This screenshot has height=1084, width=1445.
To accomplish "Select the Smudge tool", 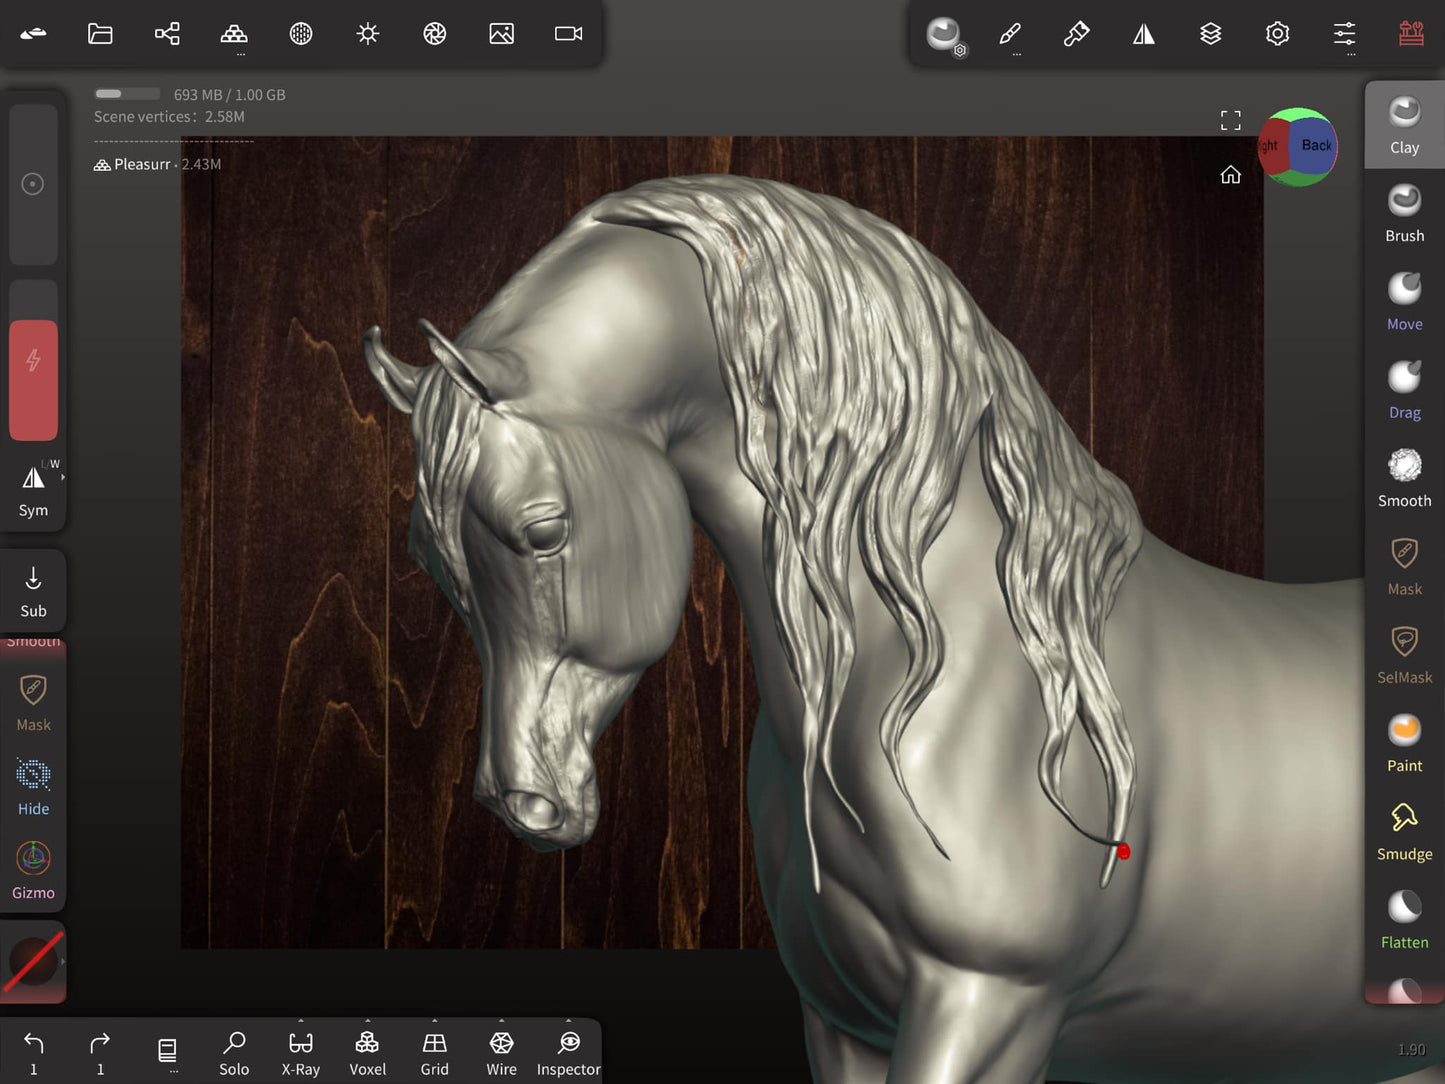I will pyautogui.click(x=1404, y=831).
